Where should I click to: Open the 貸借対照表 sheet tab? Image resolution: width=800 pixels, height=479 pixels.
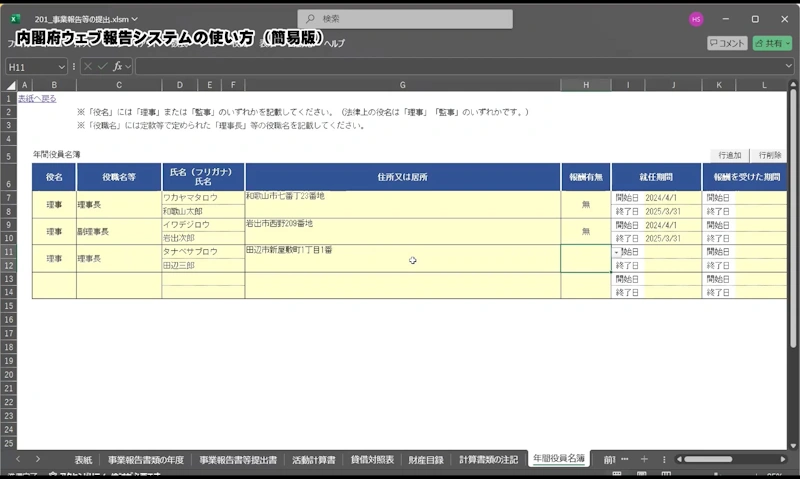coord(371,459)
